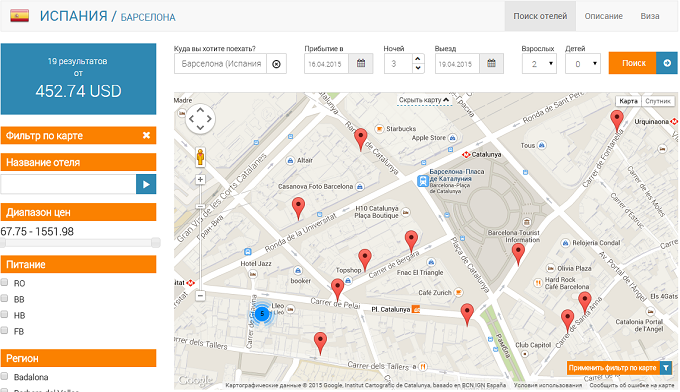Collapse the Регион filter header
The image size is (680, 392).
click(x=78, y=358)
